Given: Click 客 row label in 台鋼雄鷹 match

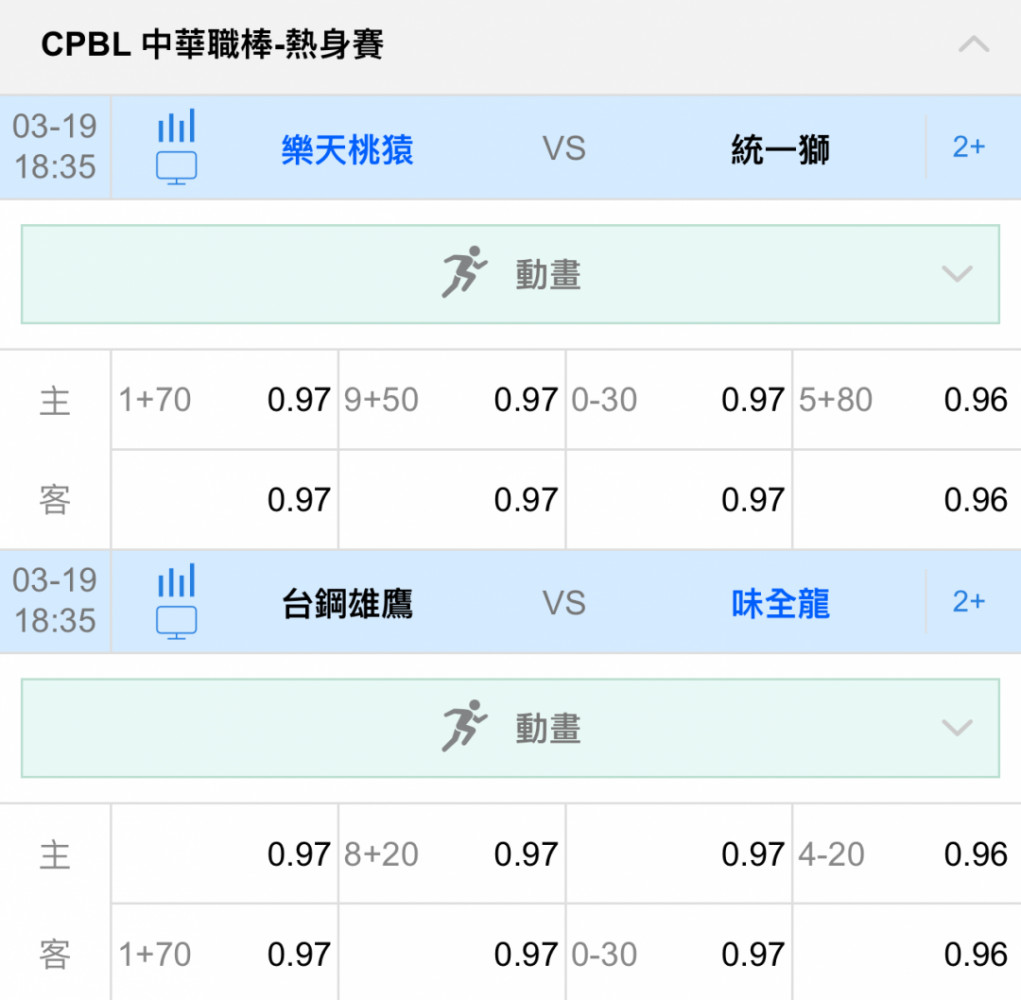Looking at the screenshot, I should pyautogui.click(x=55, y=954).
